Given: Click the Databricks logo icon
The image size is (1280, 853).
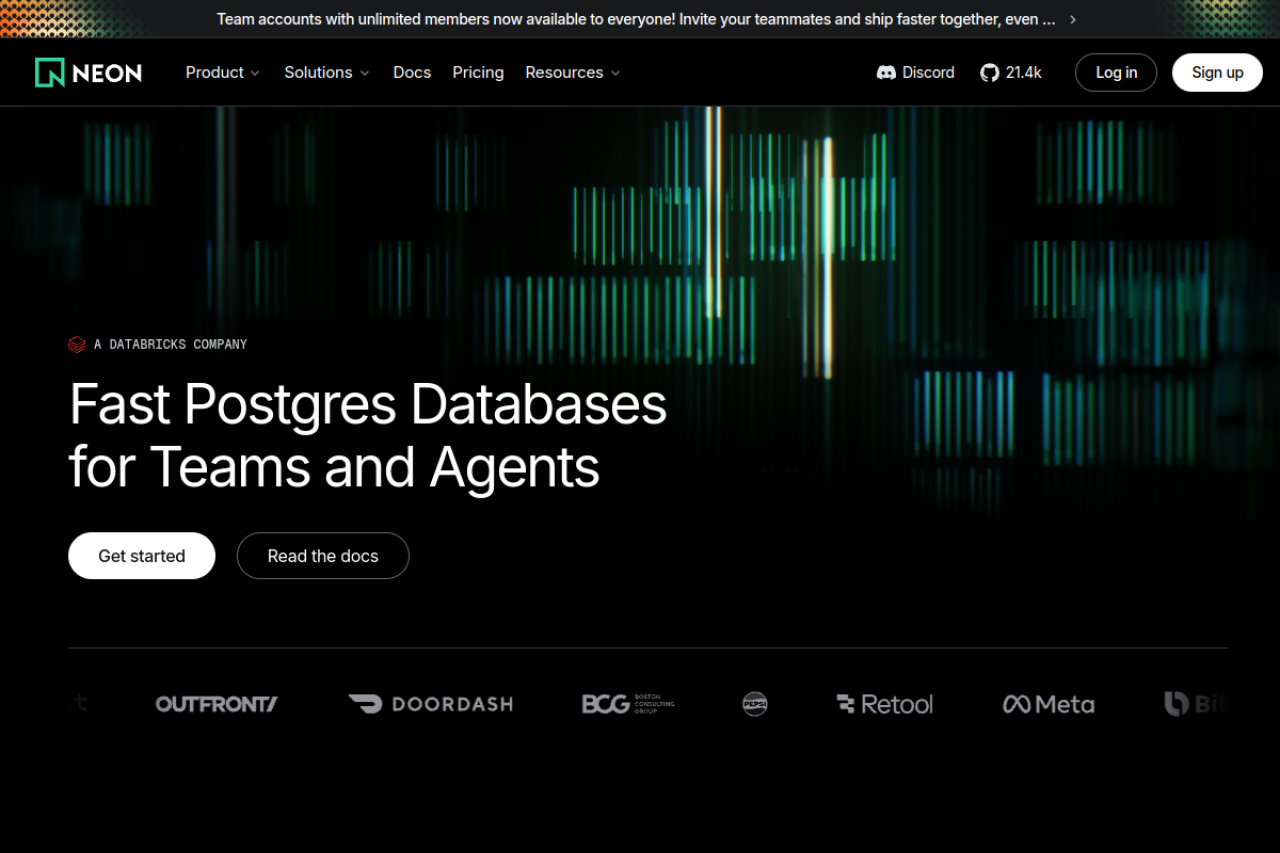Looking at the screenshot, I should click(x=77, y=344).
